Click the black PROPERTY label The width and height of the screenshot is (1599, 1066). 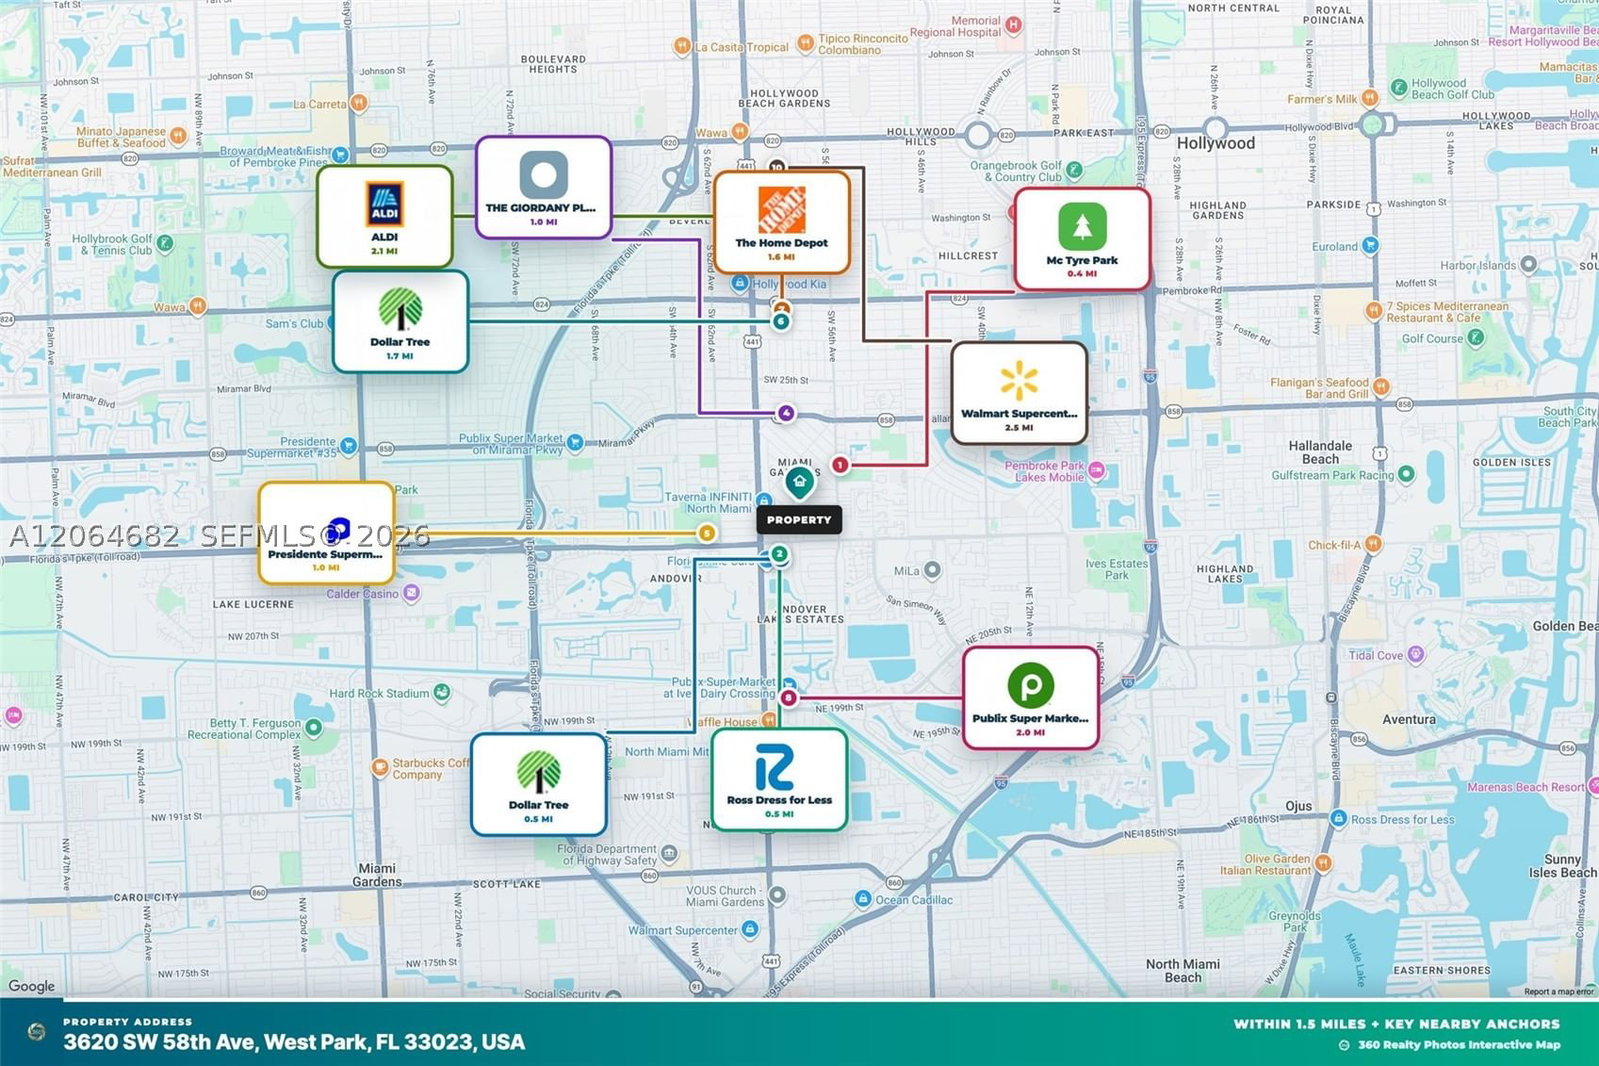799,520
